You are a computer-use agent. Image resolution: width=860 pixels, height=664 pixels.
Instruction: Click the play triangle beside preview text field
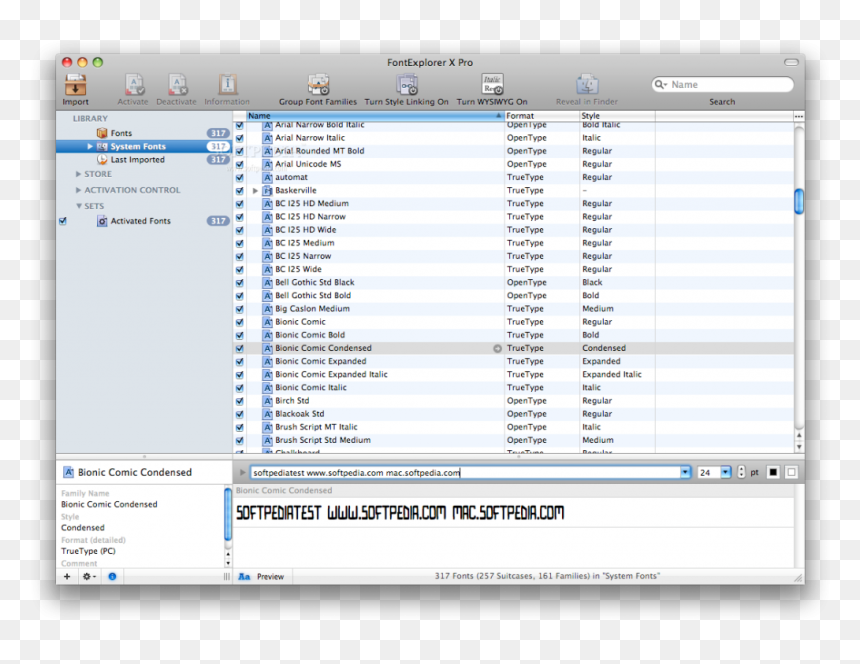[x=242, y=472]
